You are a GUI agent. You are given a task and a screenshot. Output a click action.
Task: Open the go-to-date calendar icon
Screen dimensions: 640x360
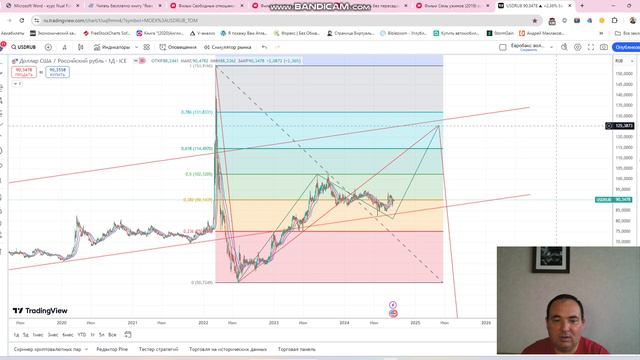[x=128, y=335]
